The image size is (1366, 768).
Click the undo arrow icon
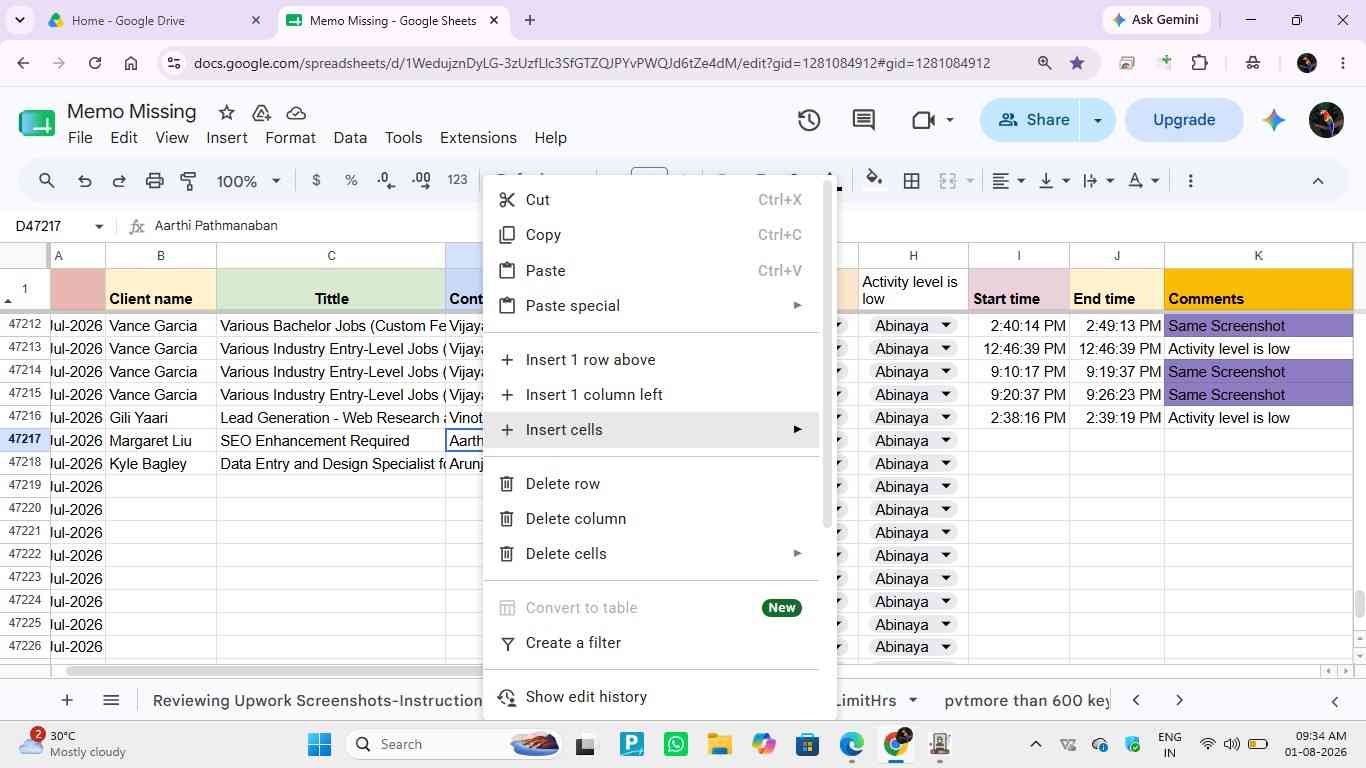coord(85,181)
